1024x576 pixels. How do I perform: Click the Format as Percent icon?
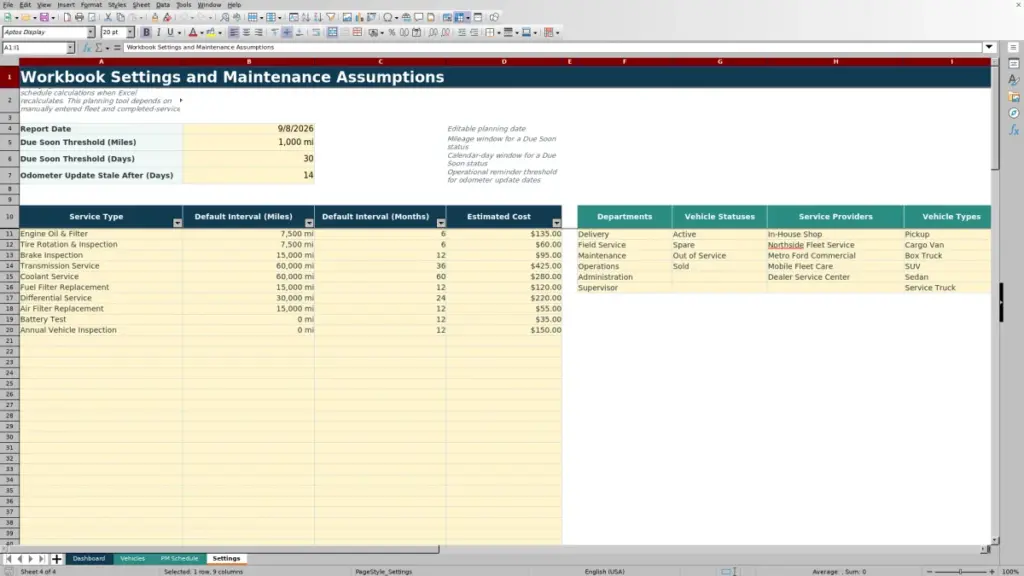pyautogui.click(x=392, y=33)
